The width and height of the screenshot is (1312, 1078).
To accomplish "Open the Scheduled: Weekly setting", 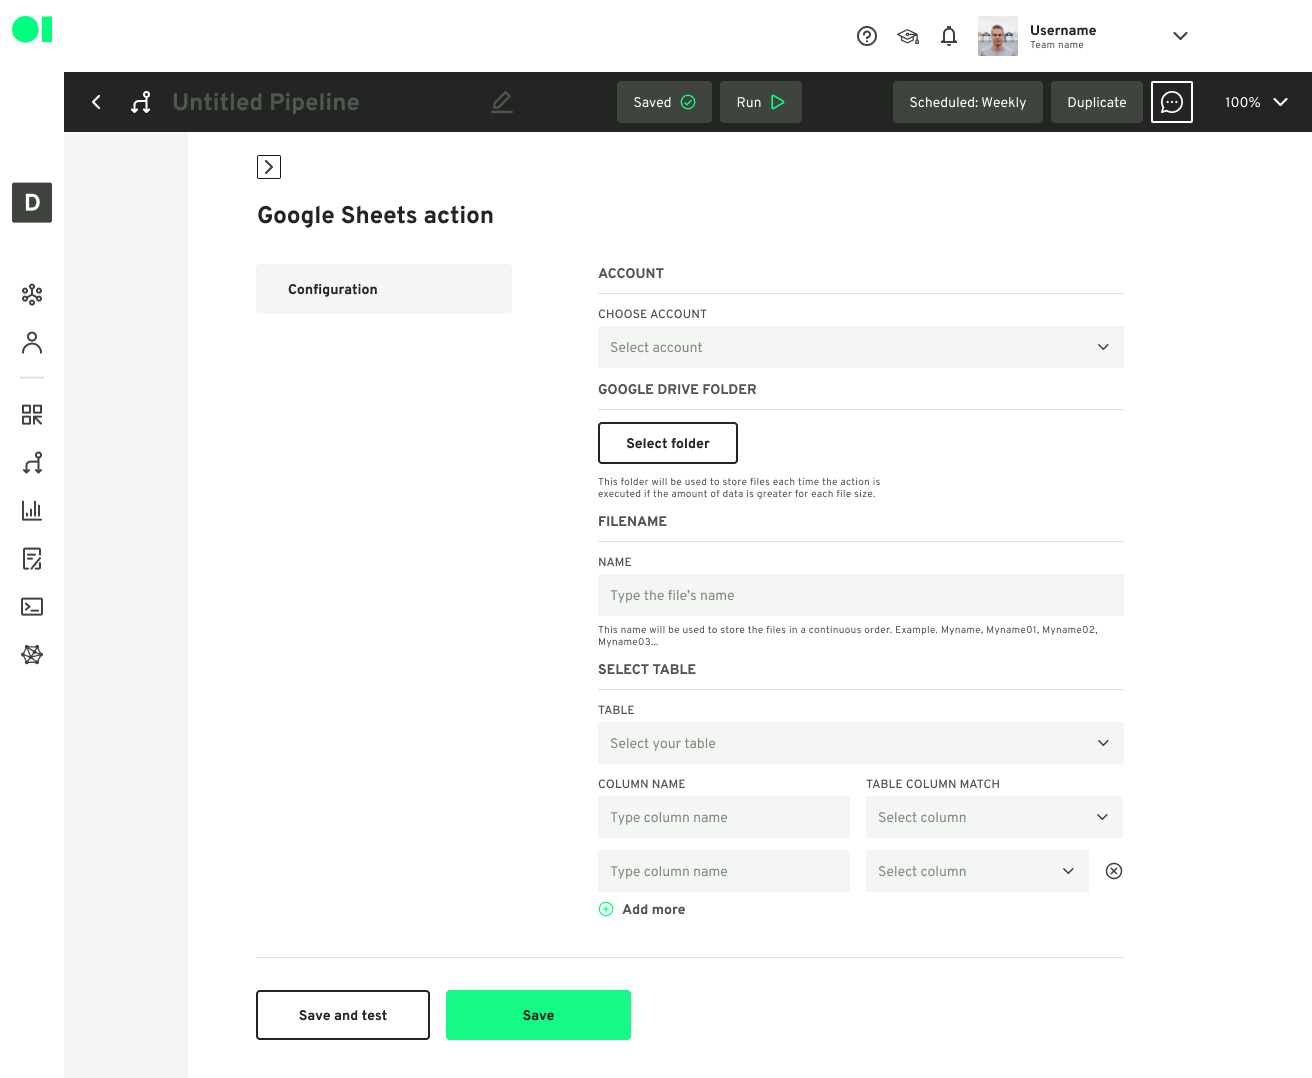I will coord(968,102).
